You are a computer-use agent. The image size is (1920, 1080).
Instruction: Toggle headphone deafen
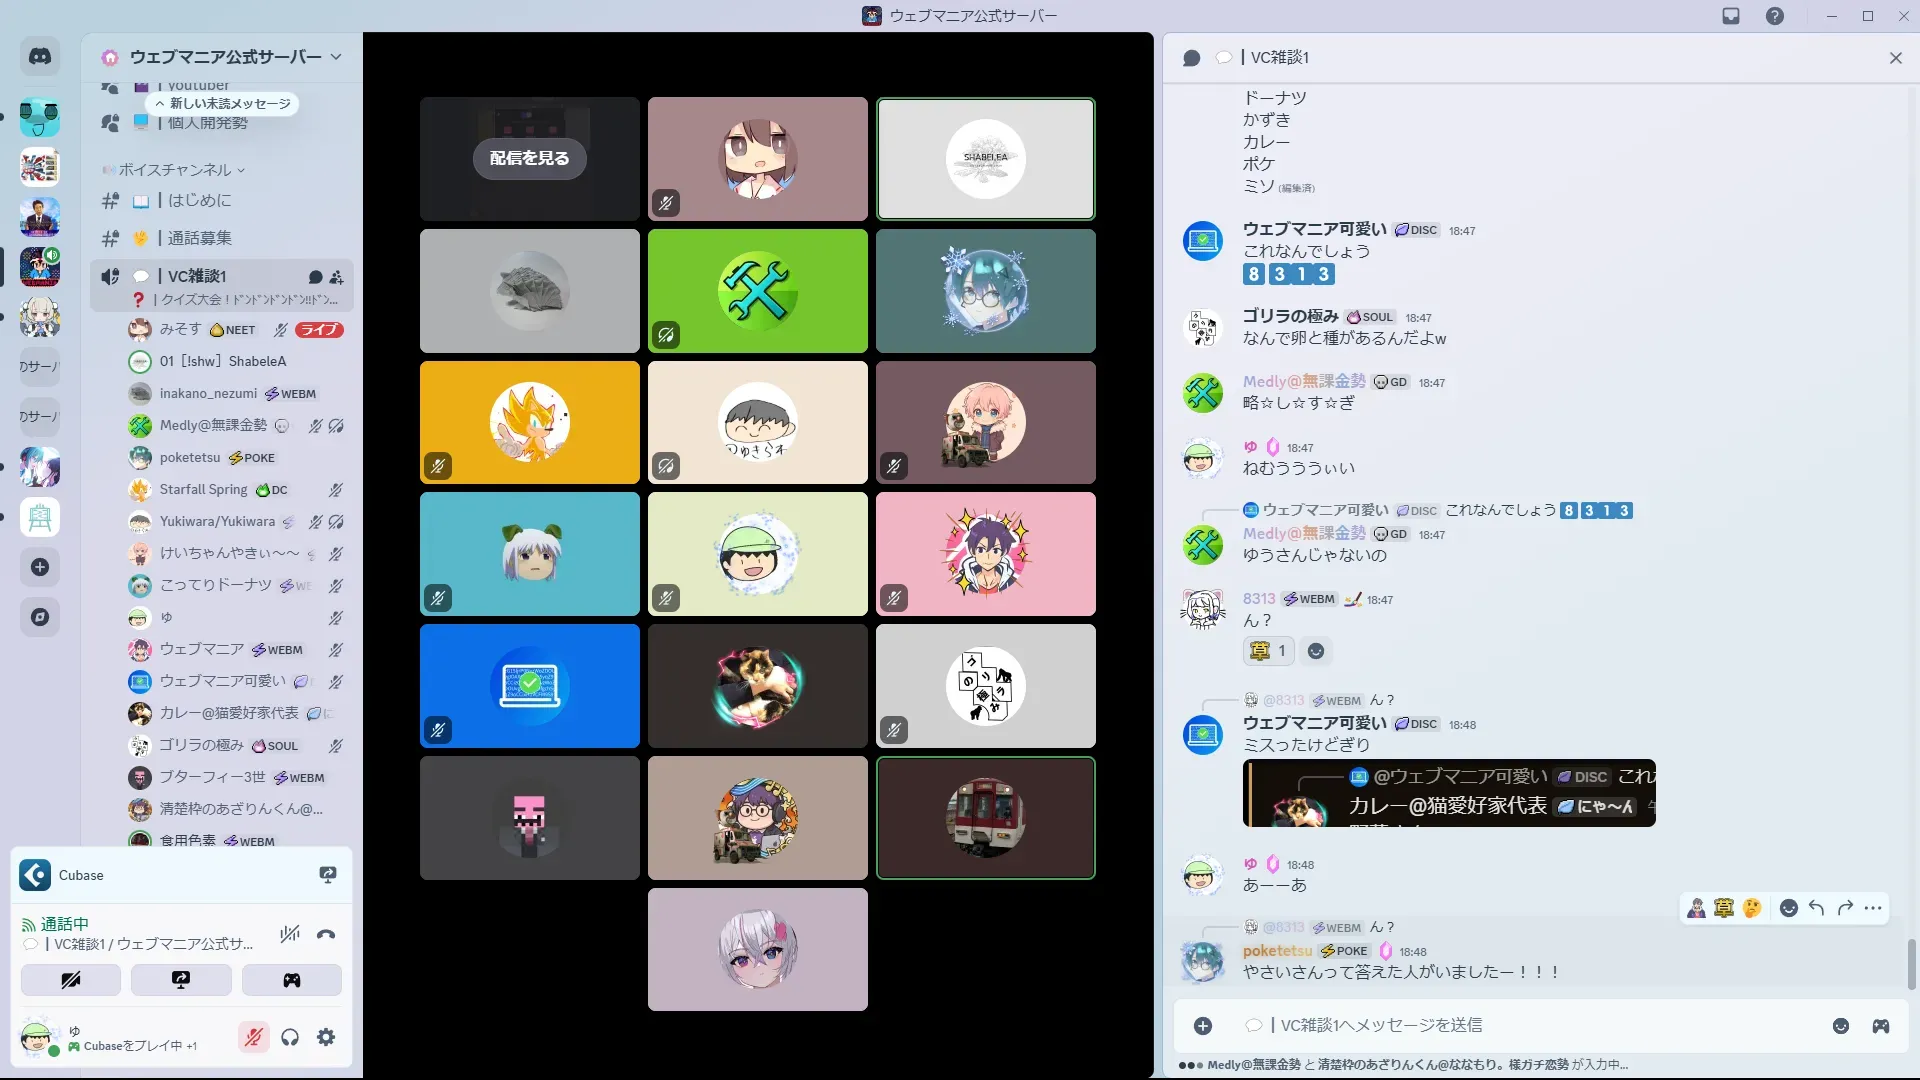(x=290, y=1038)
